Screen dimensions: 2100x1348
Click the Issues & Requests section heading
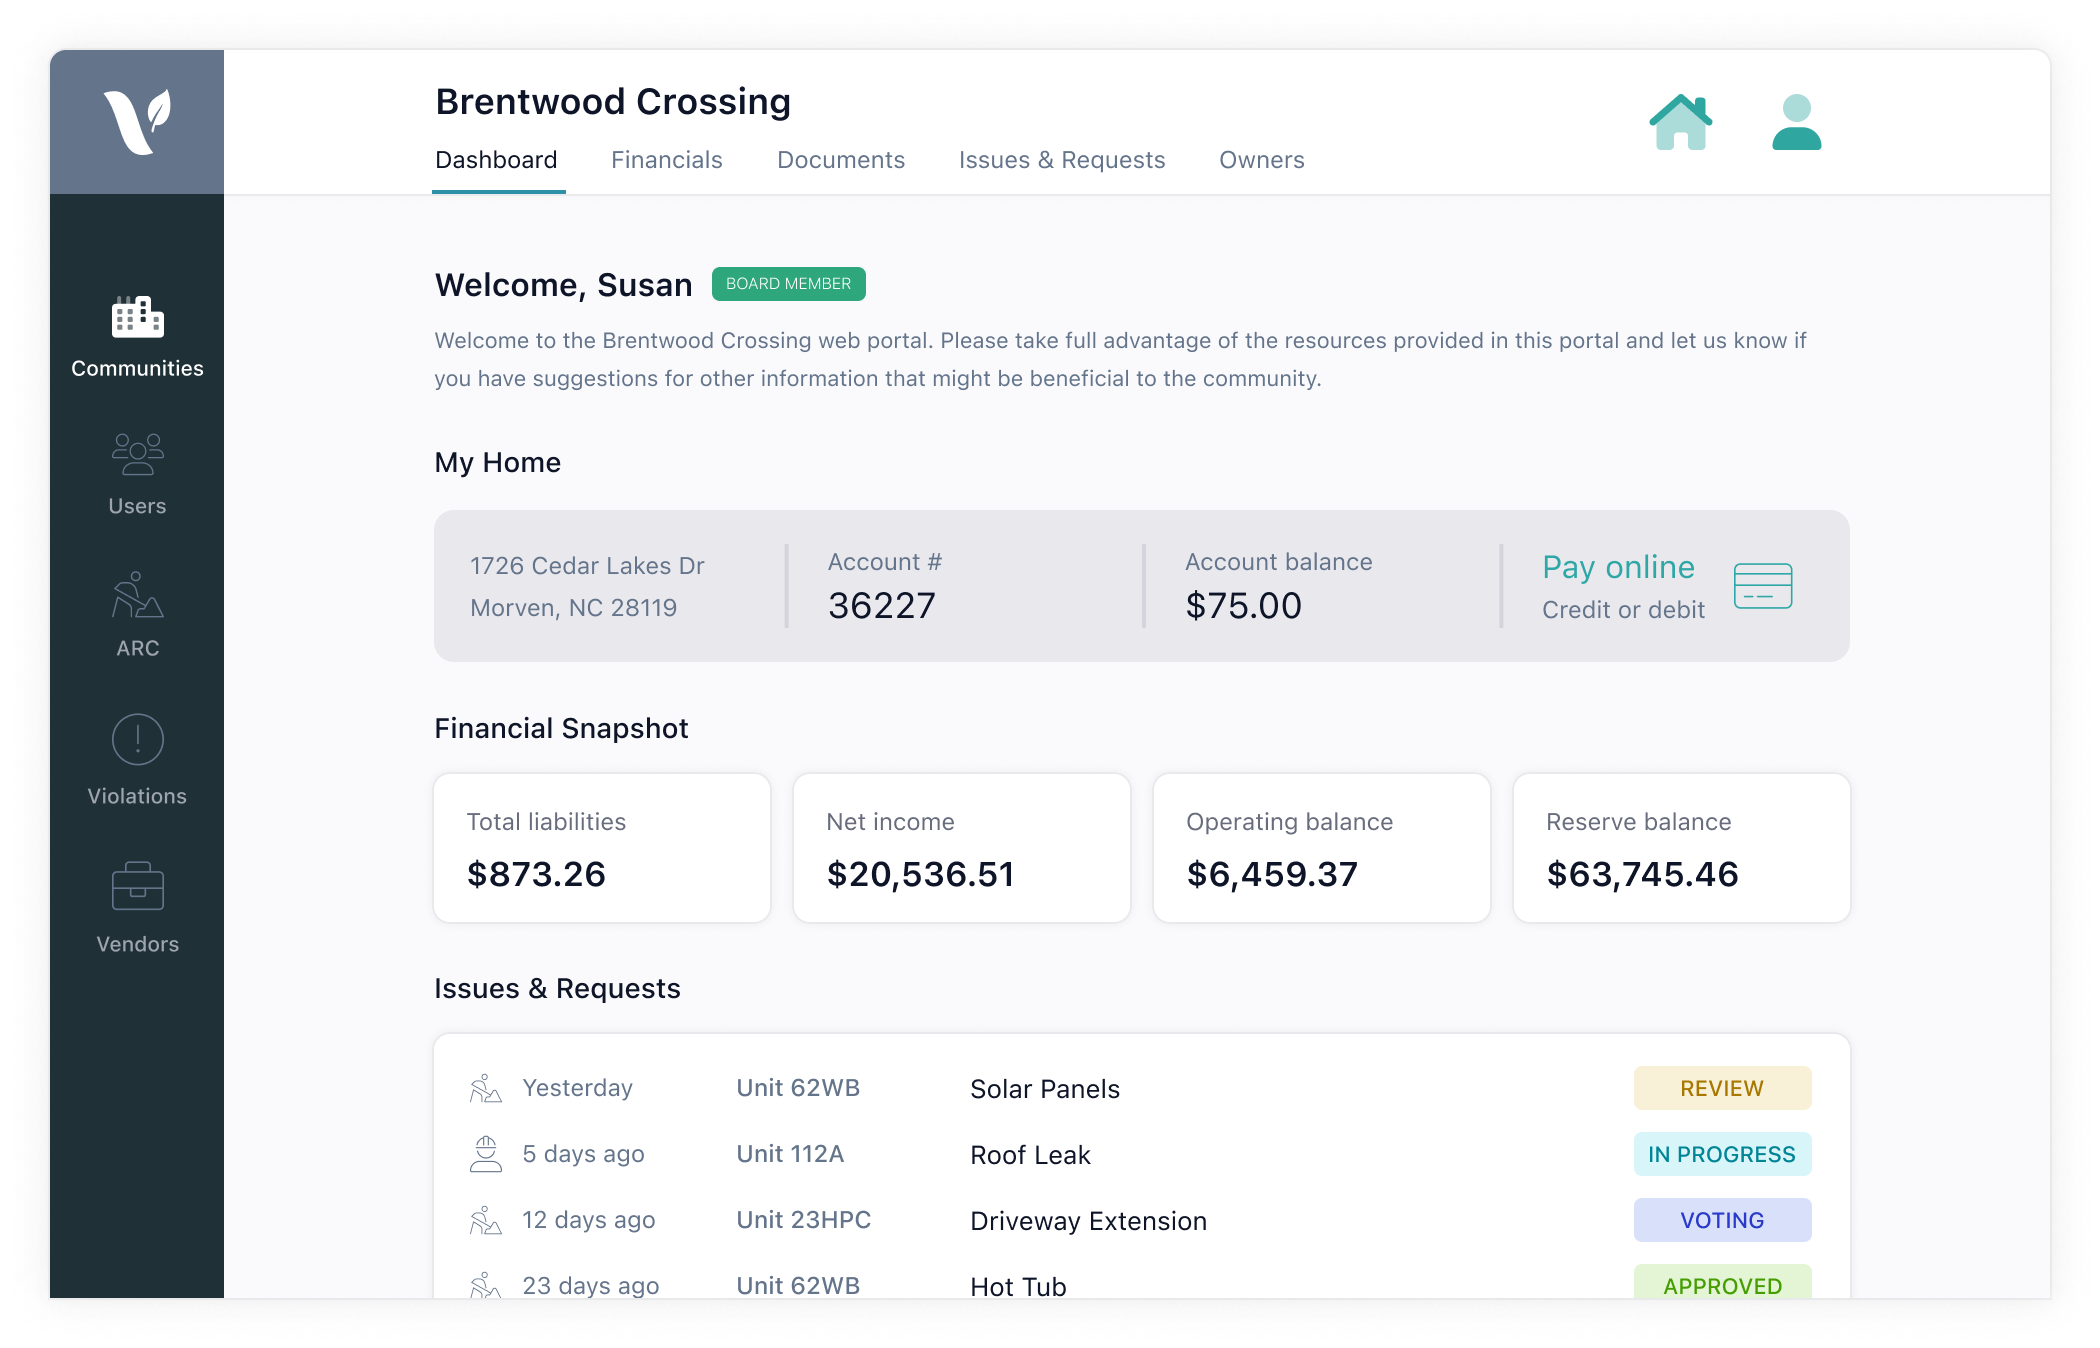click(x=557, y=988)
